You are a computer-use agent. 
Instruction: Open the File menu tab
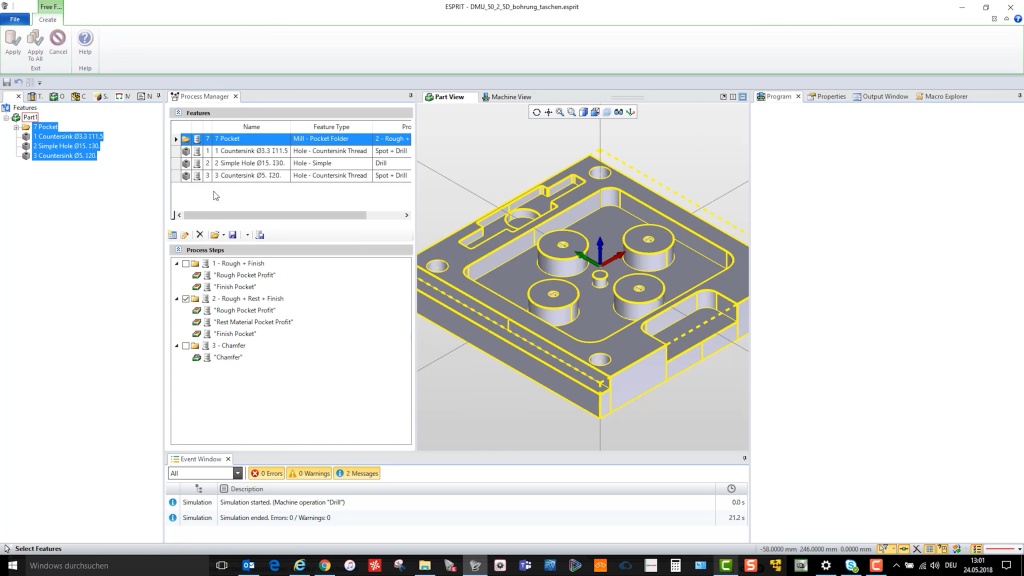(15, 19)
